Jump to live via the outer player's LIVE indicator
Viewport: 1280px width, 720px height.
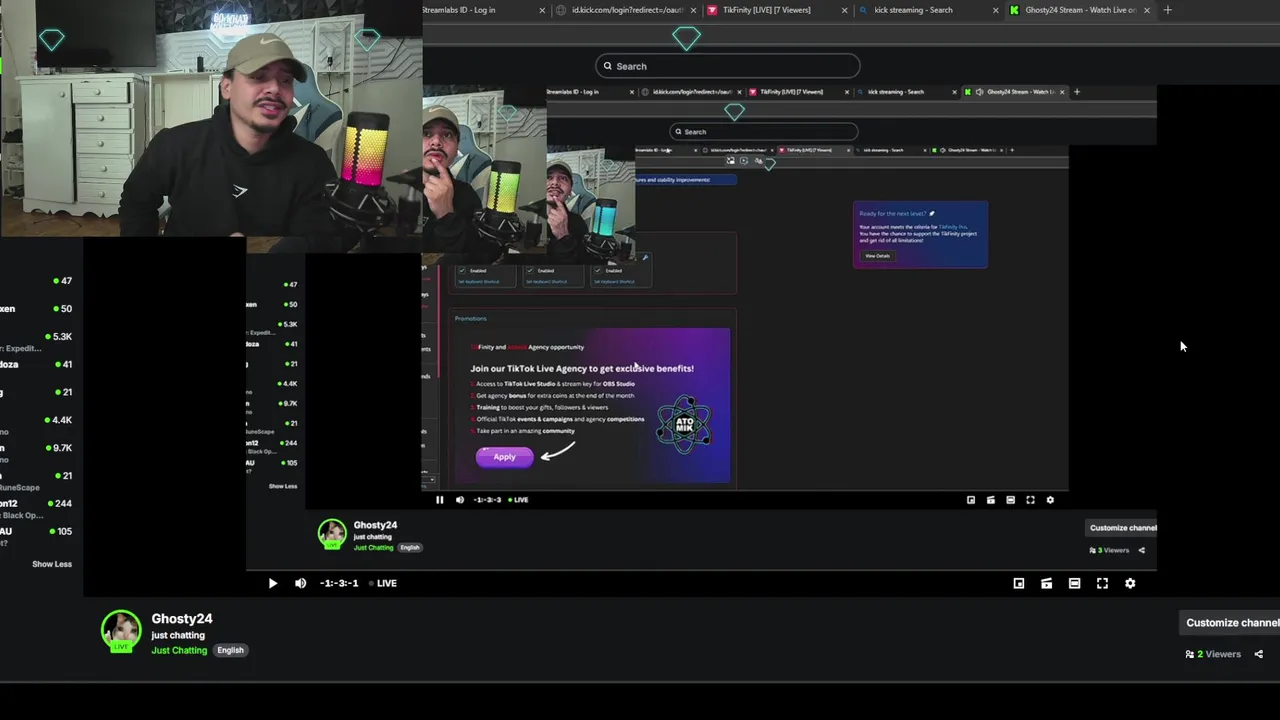[383, 583]
